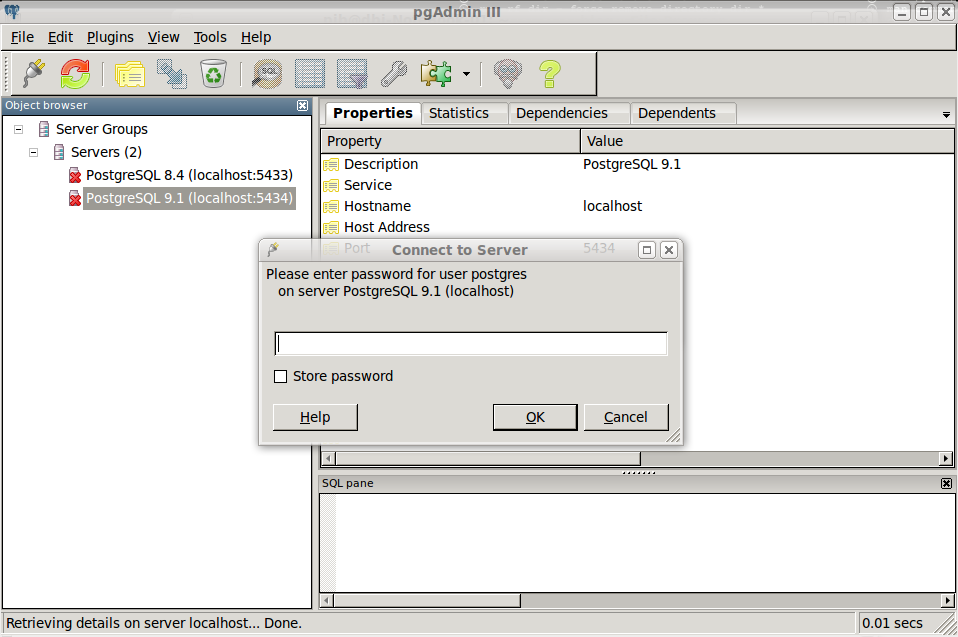Collapse the Servers (2) tree node

tap(33, 151)
